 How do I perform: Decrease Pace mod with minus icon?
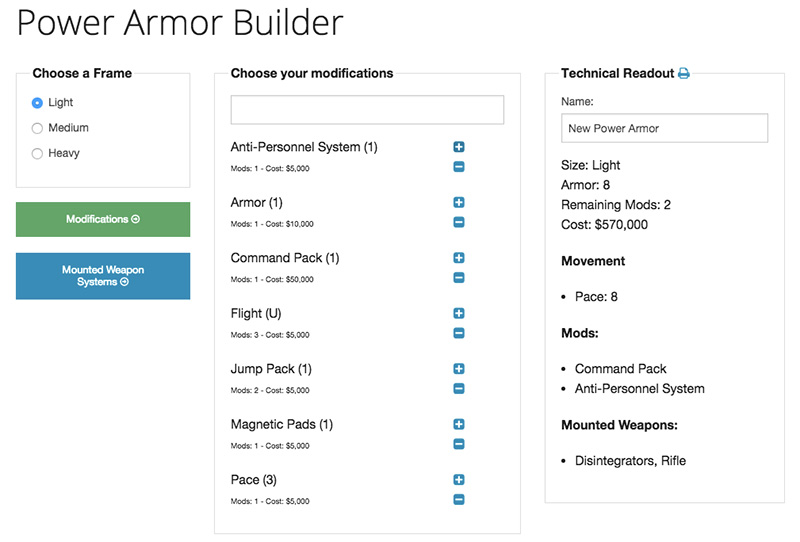(459, 500)
